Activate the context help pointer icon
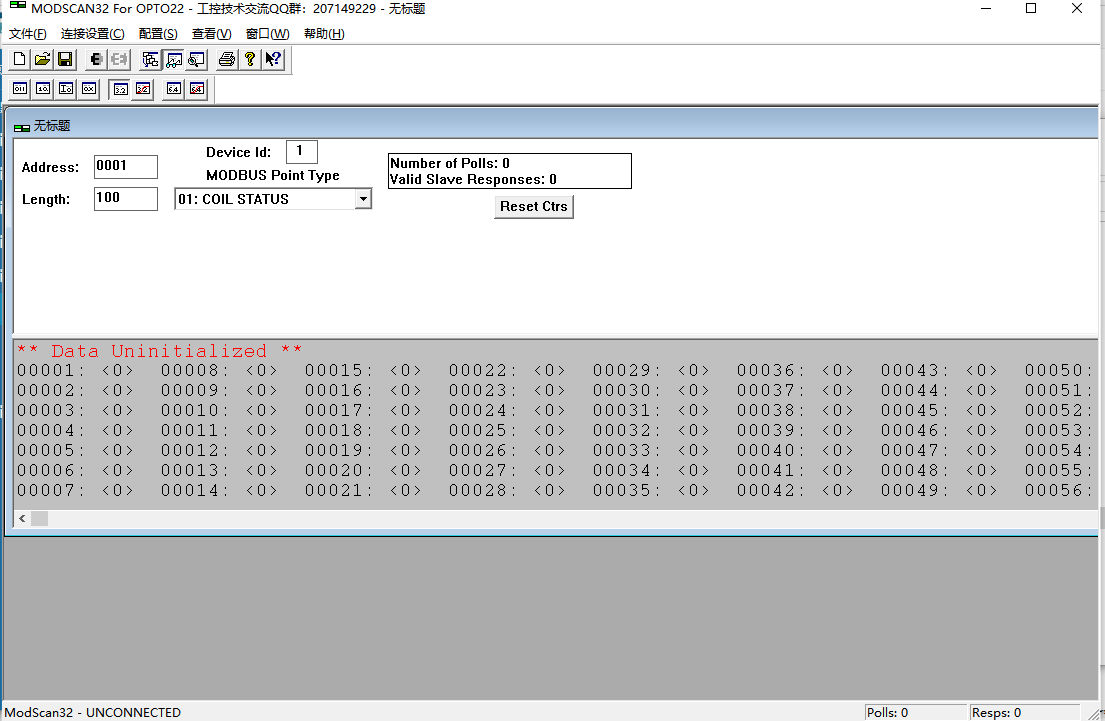The image size is (1105, 721). (273, 60)
